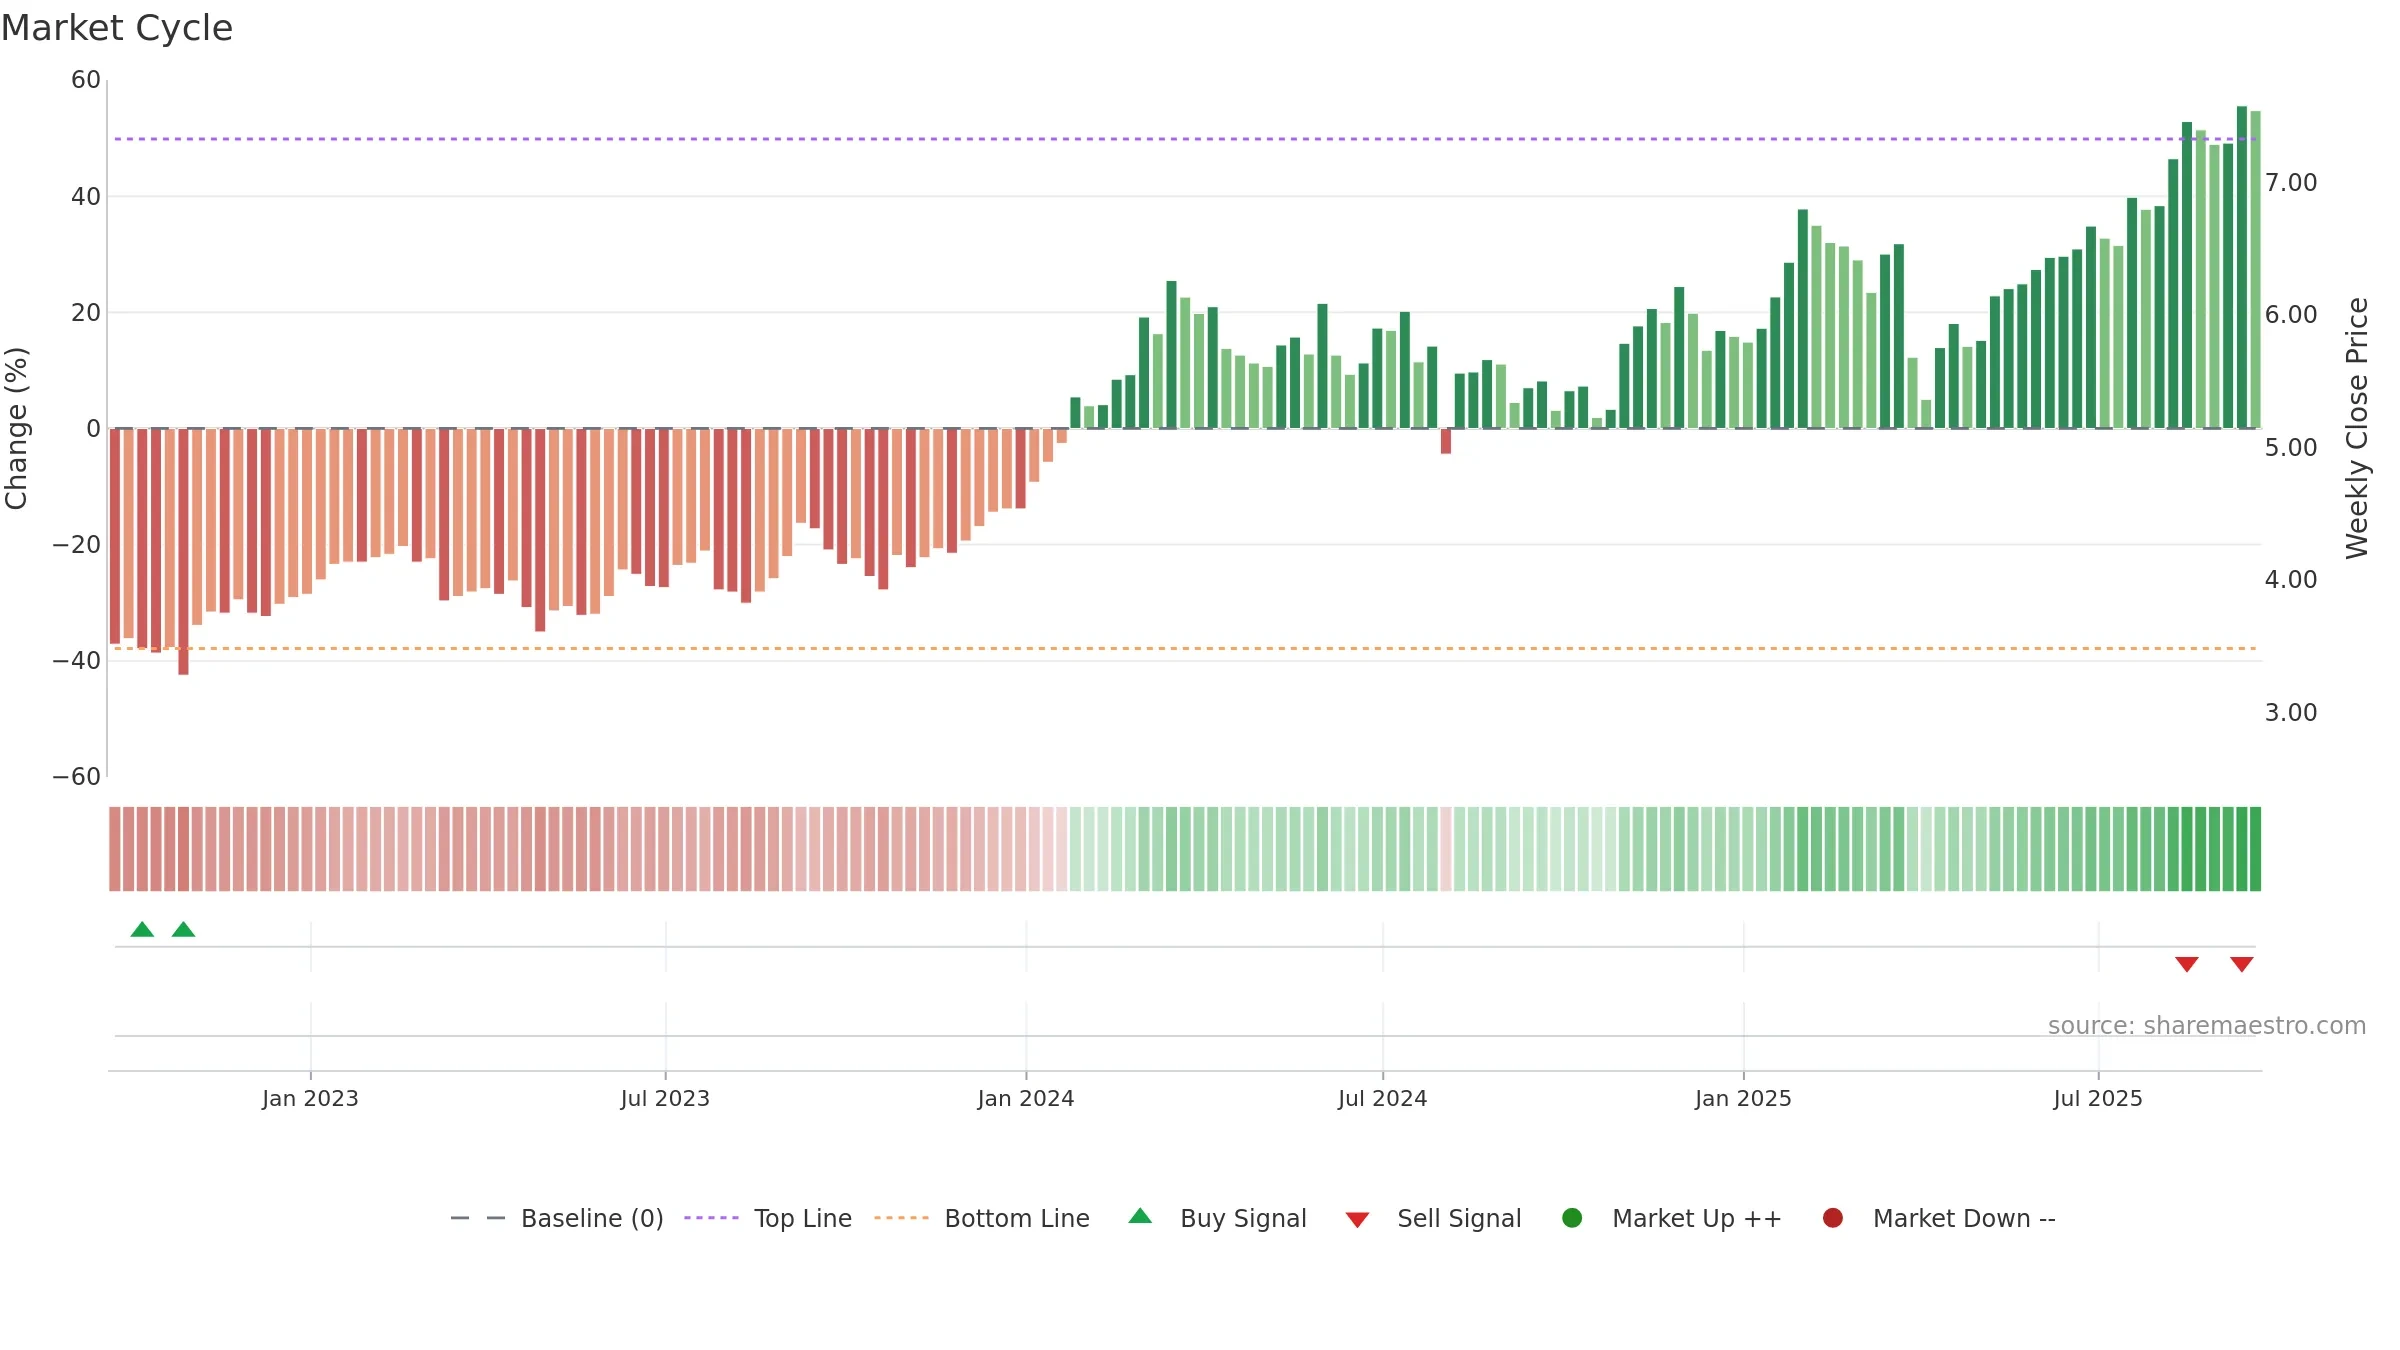Click the red Sell Signal triangle in legend

(x=1357, y=1220)
